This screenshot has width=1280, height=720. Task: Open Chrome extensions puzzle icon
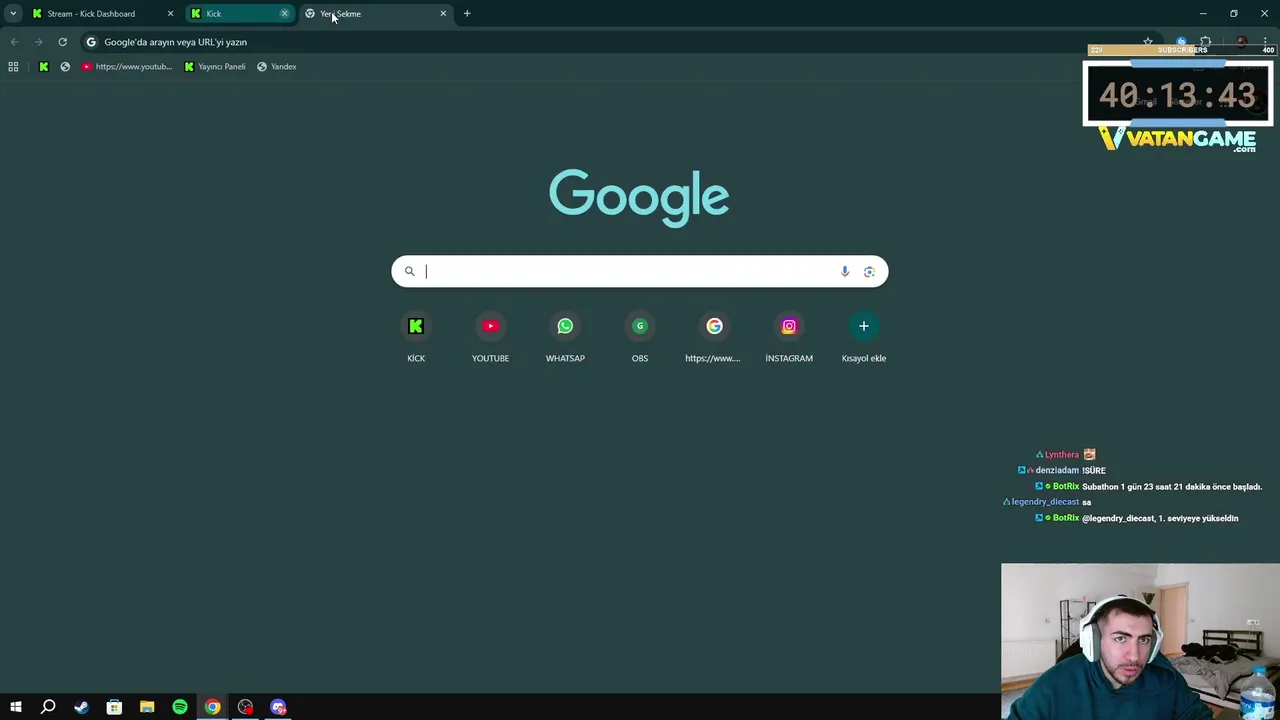tap(1206, 42)
